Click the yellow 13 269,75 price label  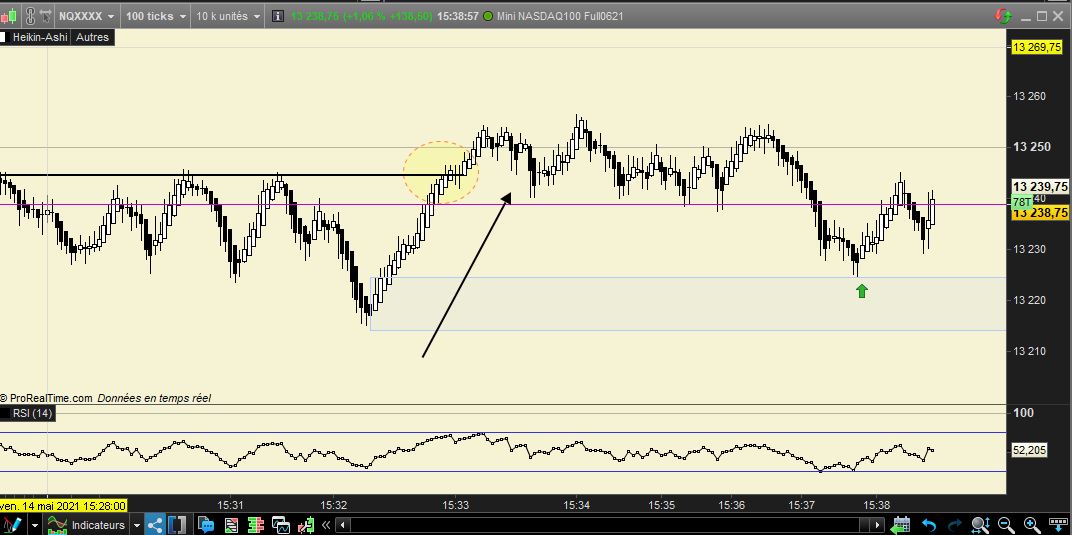tap(1038, 47)
